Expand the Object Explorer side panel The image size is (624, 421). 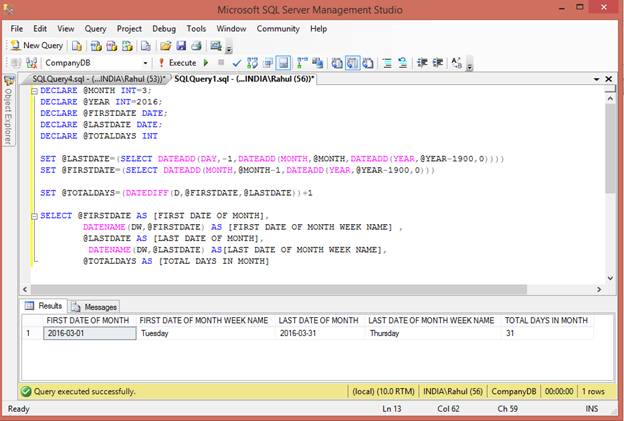click(x=8, y=111)
